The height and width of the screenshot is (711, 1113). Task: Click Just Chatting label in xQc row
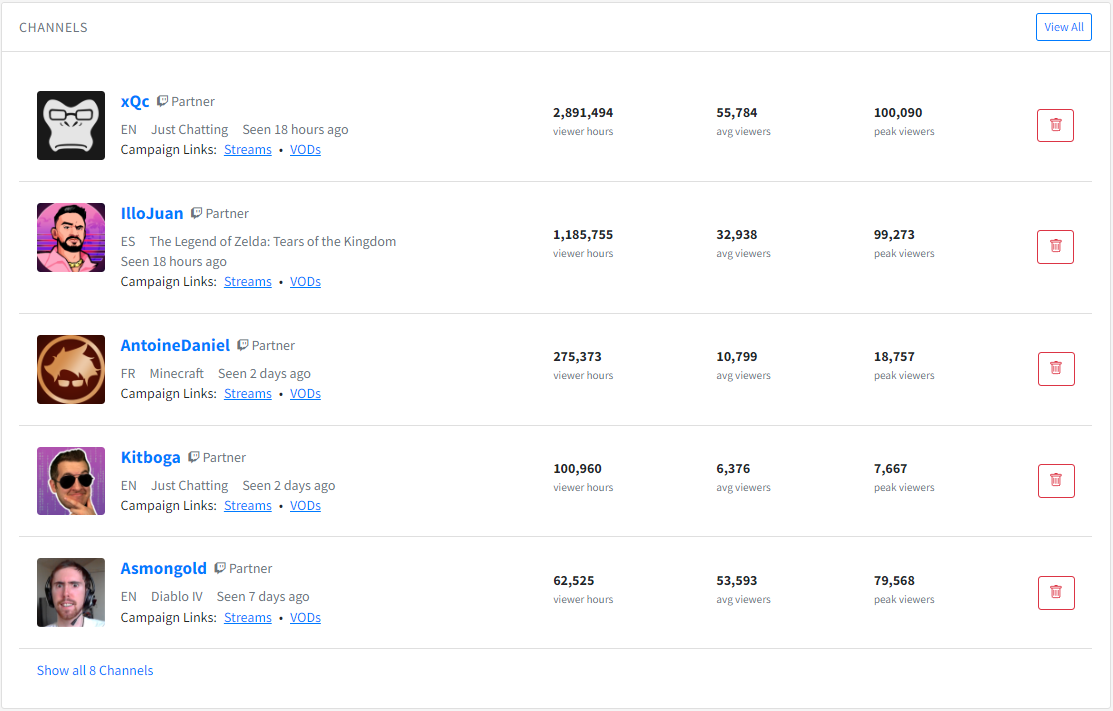pyautogui.click(x=190, y=130)
